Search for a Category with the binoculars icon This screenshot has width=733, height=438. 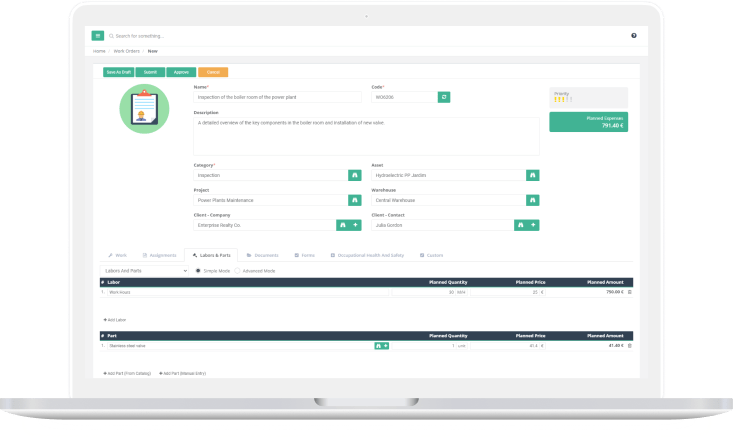point(353,175)
